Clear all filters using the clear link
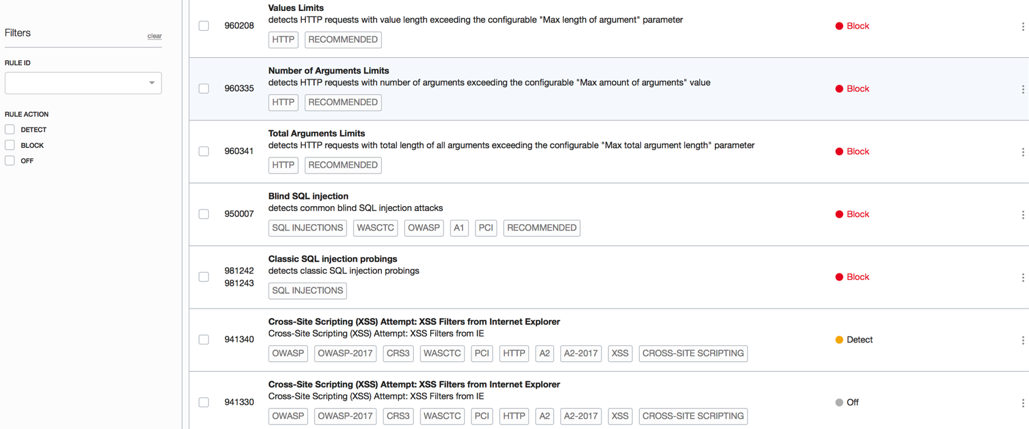1029x429 pixels. click(x=154, y=36)
